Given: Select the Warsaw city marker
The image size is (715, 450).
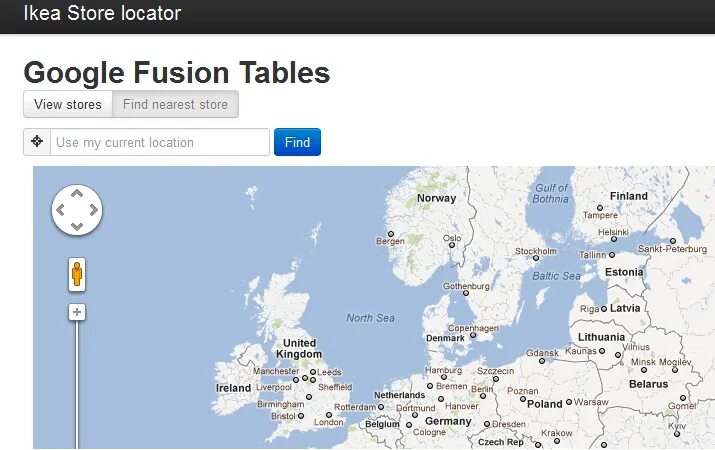Looking at the screenshot, I should pos(569,402).
